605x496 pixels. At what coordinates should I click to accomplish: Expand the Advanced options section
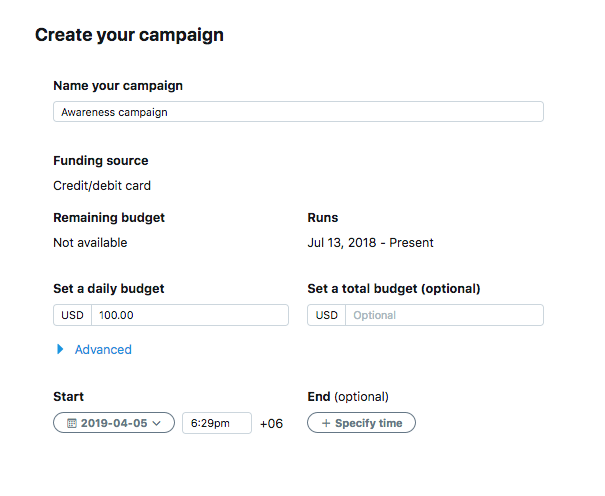click(103, 350)
